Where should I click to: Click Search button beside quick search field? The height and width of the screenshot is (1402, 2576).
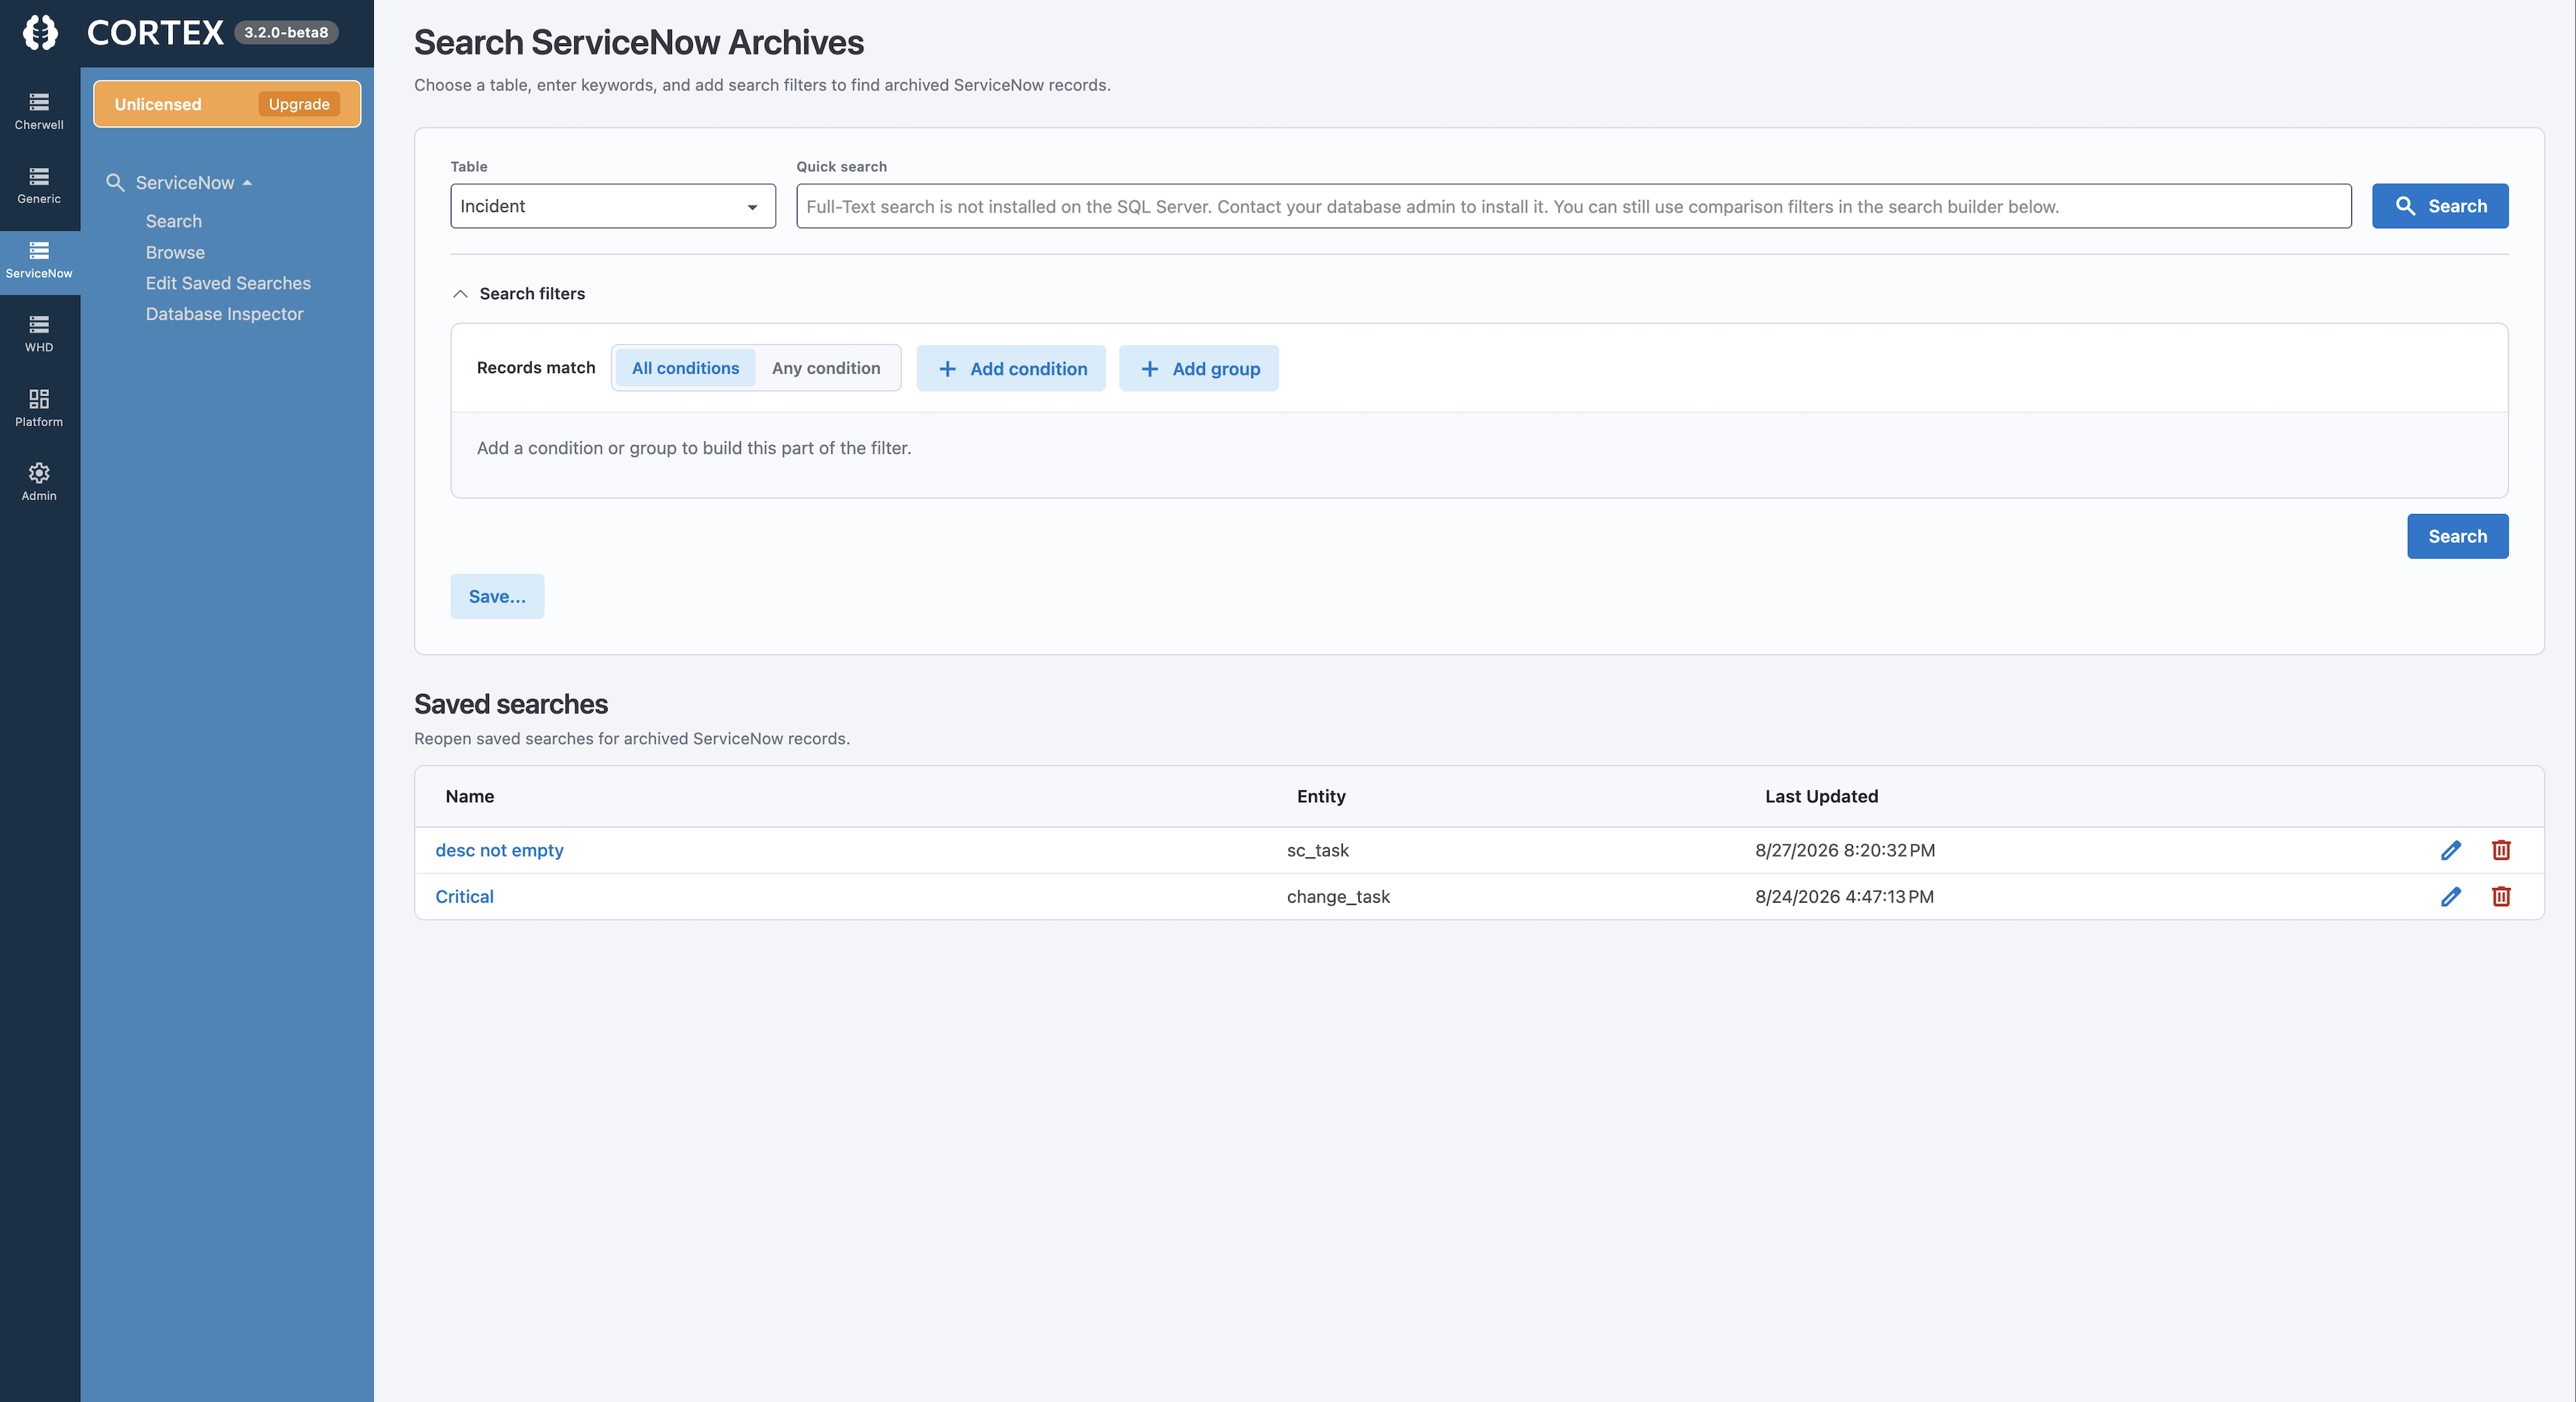(x=2440, y=206)
